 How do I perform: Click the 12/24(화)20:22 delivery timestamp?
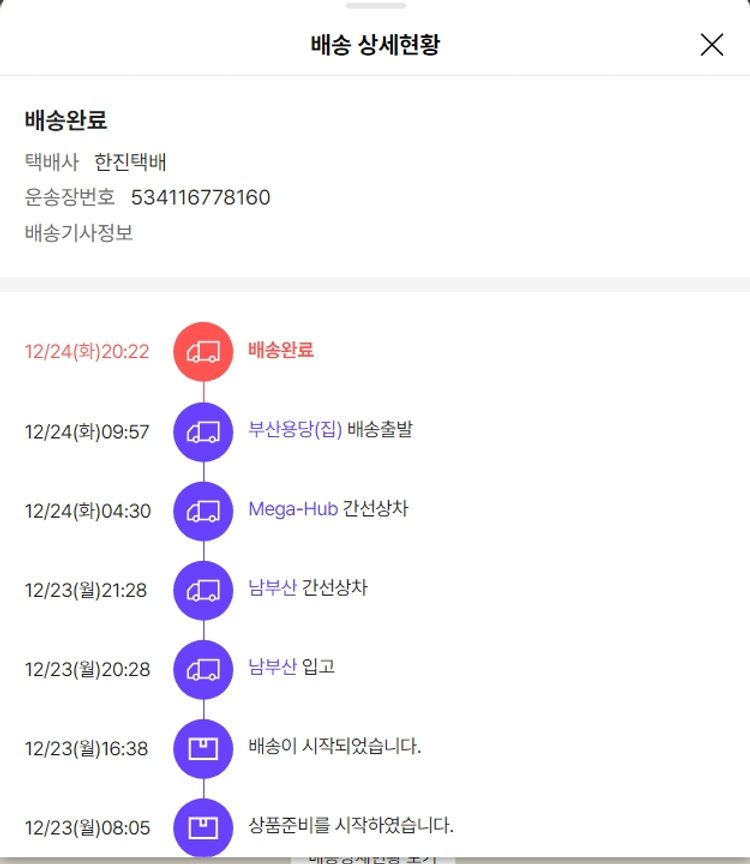[87, 352]
